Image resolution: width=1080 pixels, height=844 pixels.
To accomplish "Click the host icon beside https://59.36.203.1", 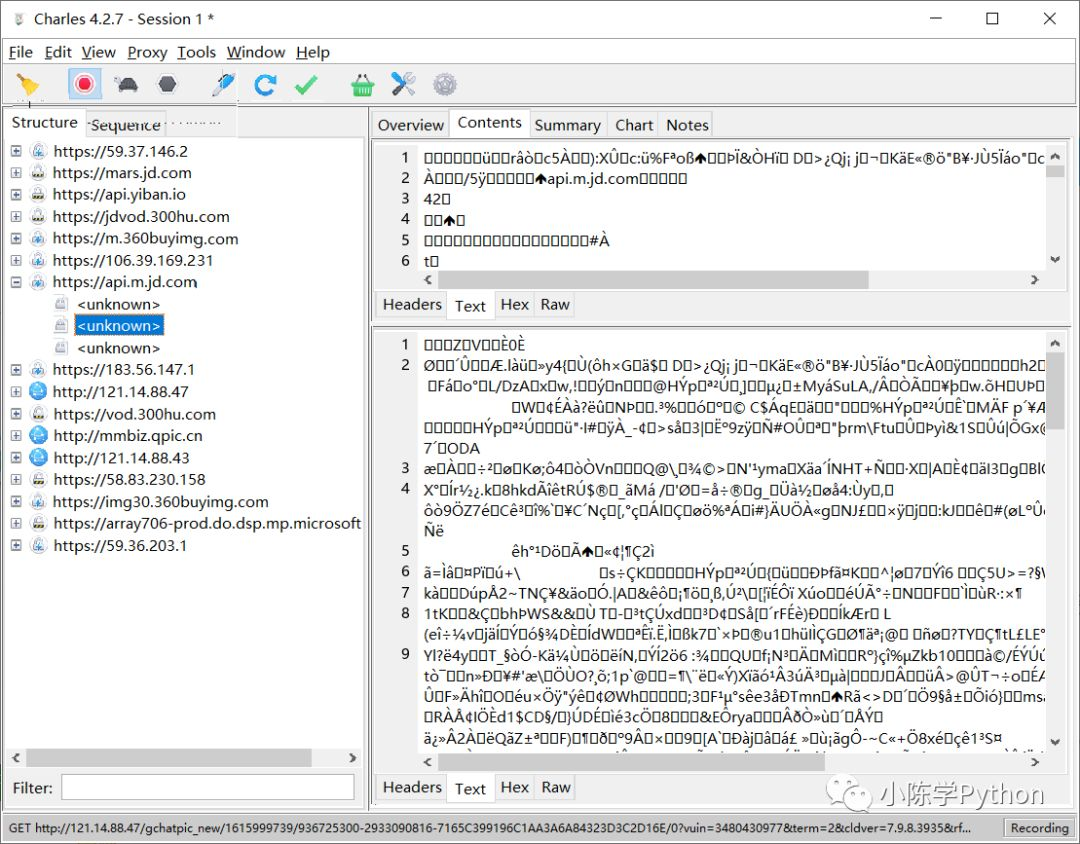I will click(39, 546).
